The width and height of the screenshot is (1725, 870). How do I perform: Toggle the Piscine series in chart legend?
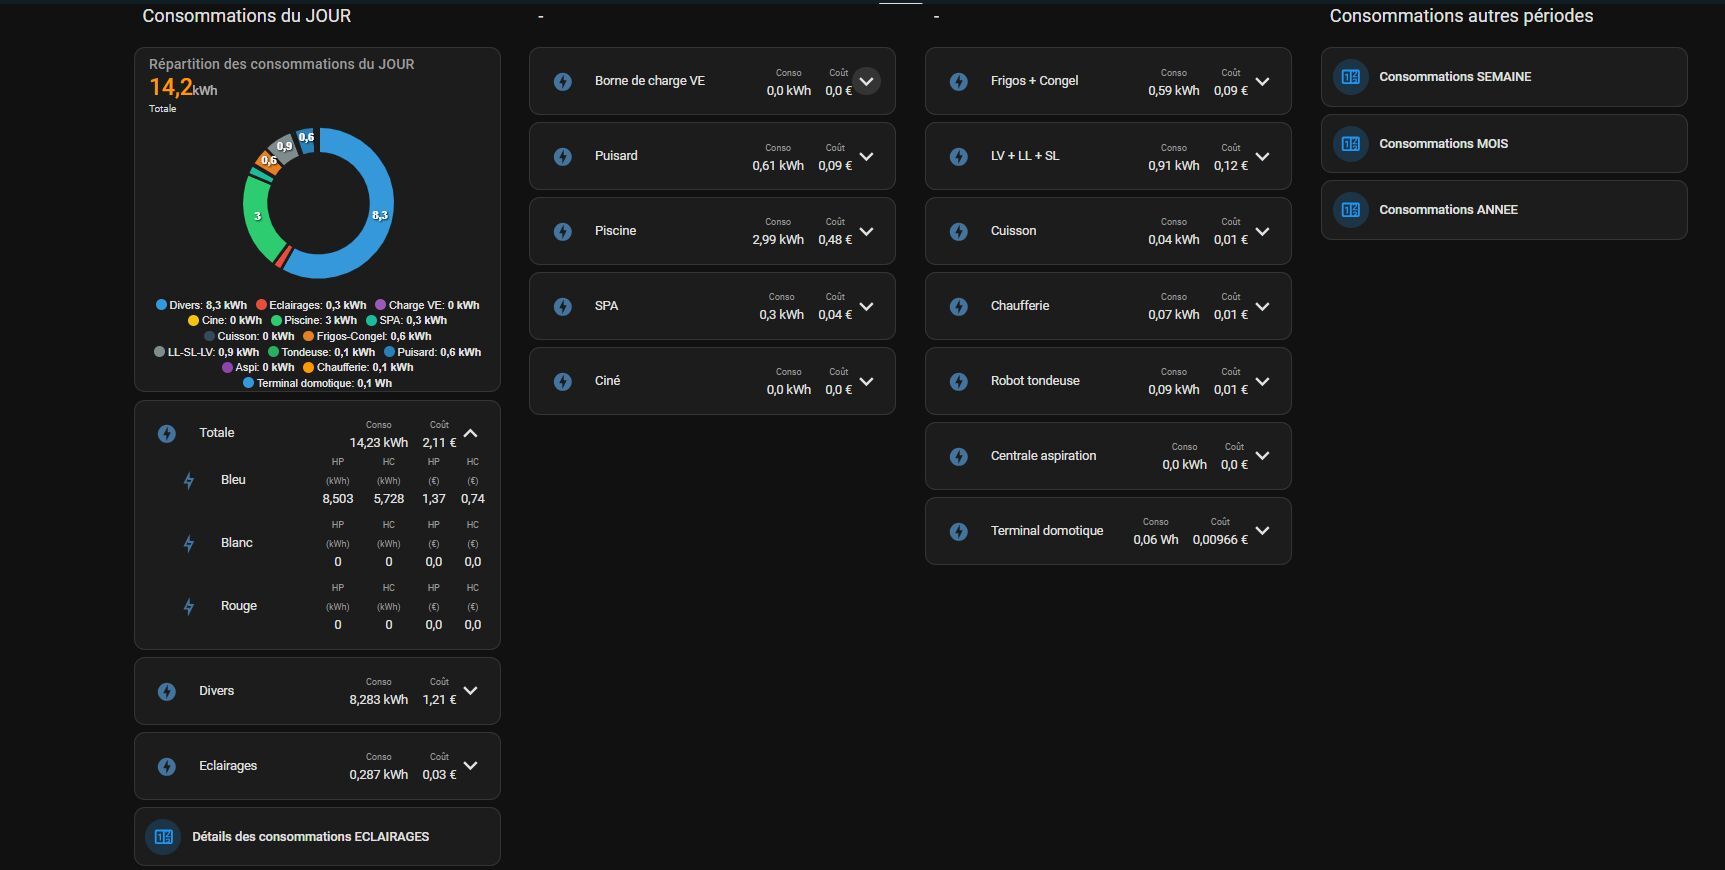pyautogui.click(x=314, y=321)
